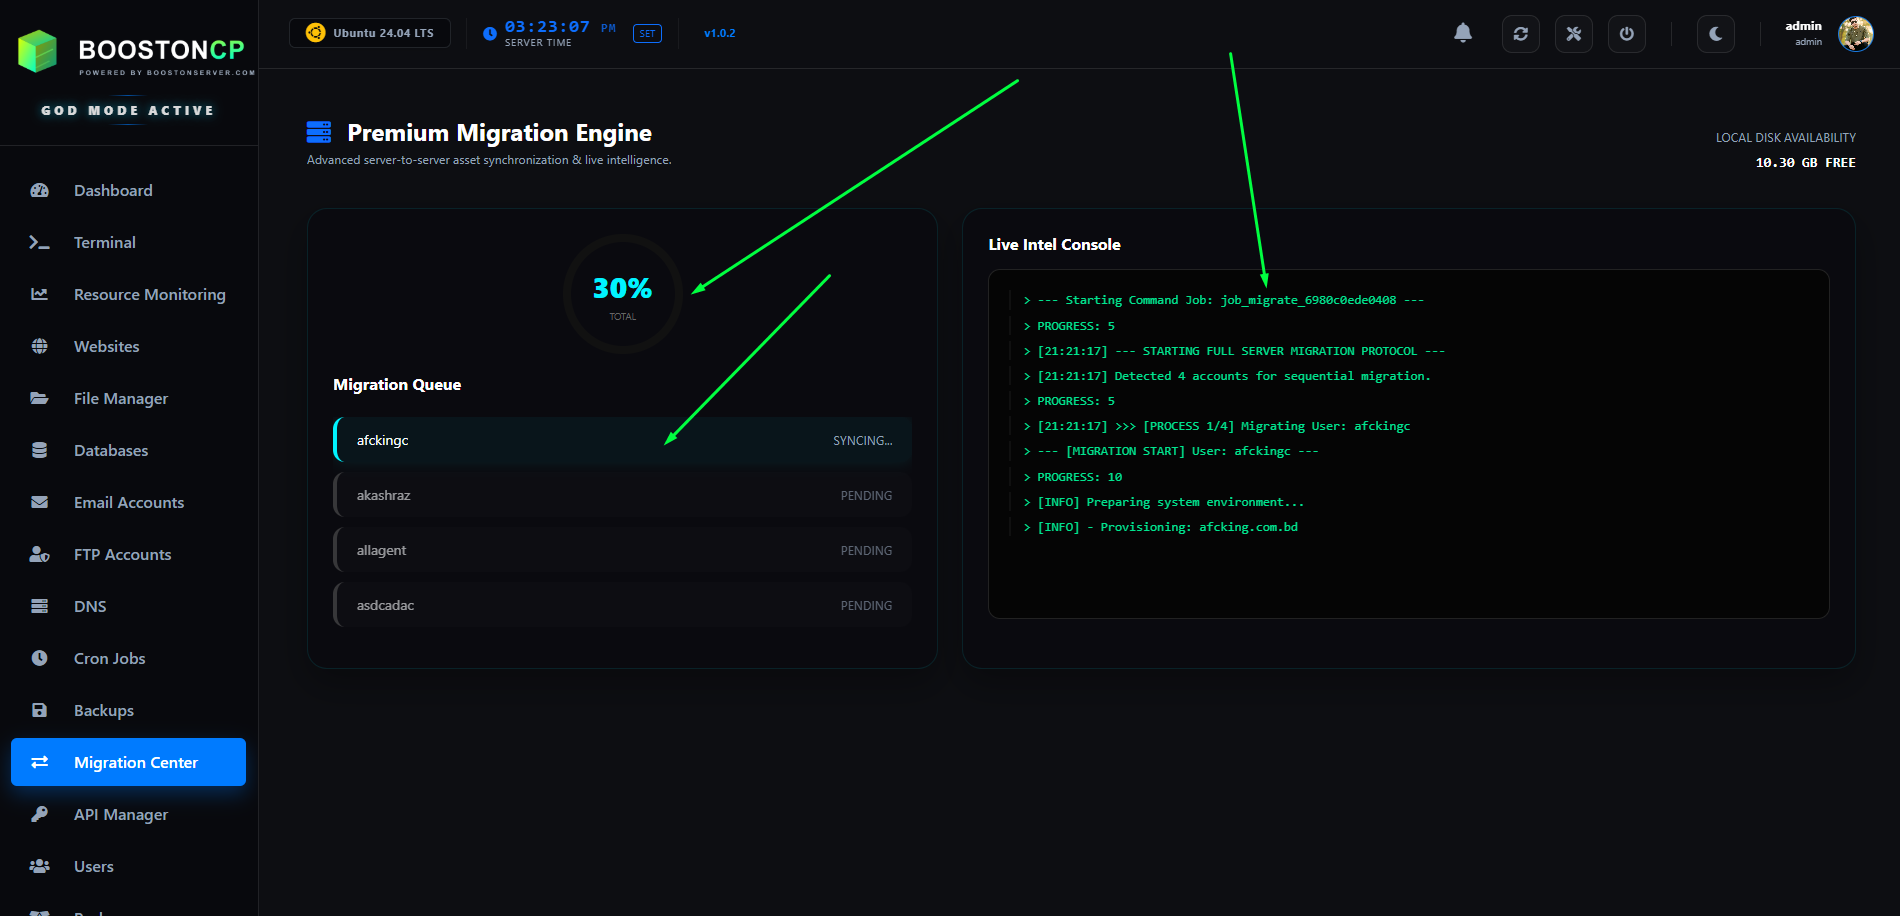Open Dashboard from the sidebar
This screenshot has width=1900, height=916.
coord(113,191)
